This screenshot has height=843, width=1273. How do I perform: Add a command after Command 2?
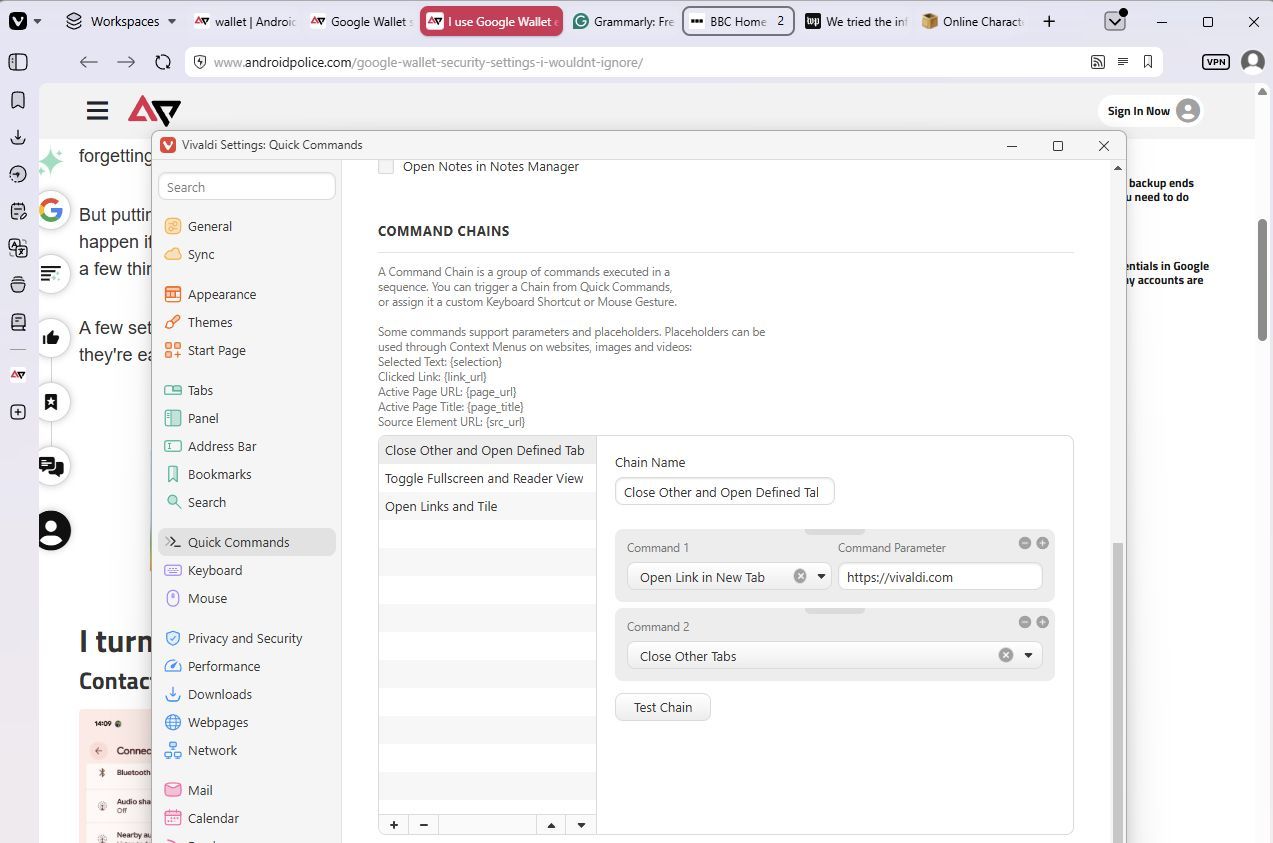click(x=1042, y=622)
